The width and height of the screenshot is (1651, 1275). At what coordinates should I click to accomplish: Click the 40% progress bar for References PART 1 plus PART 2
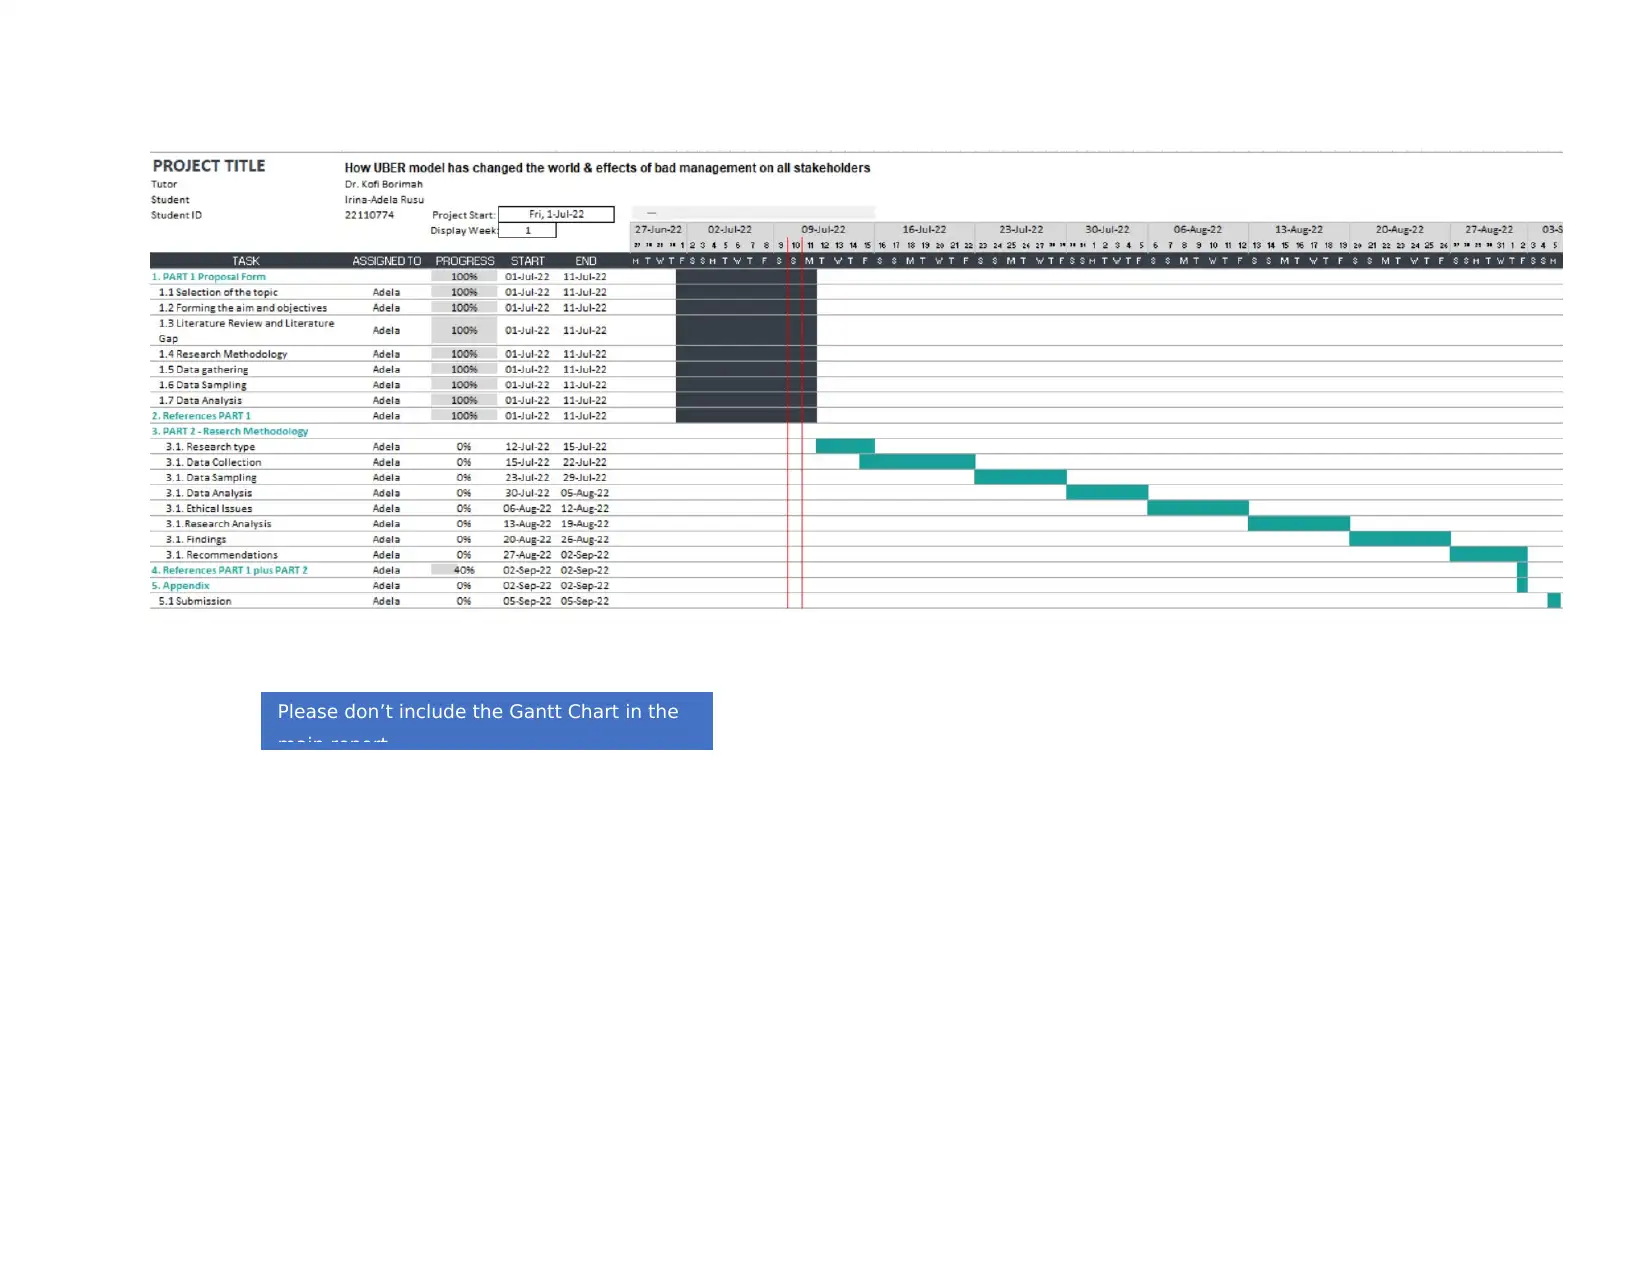464,570
